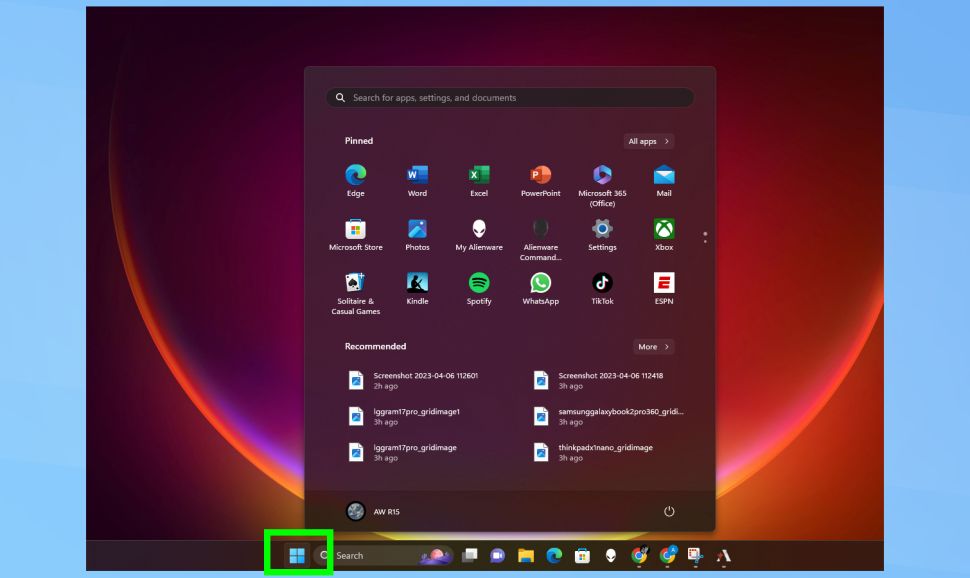Go to next pinned apps page dot
Screen dimensions: 970x578
pos(705,241)
